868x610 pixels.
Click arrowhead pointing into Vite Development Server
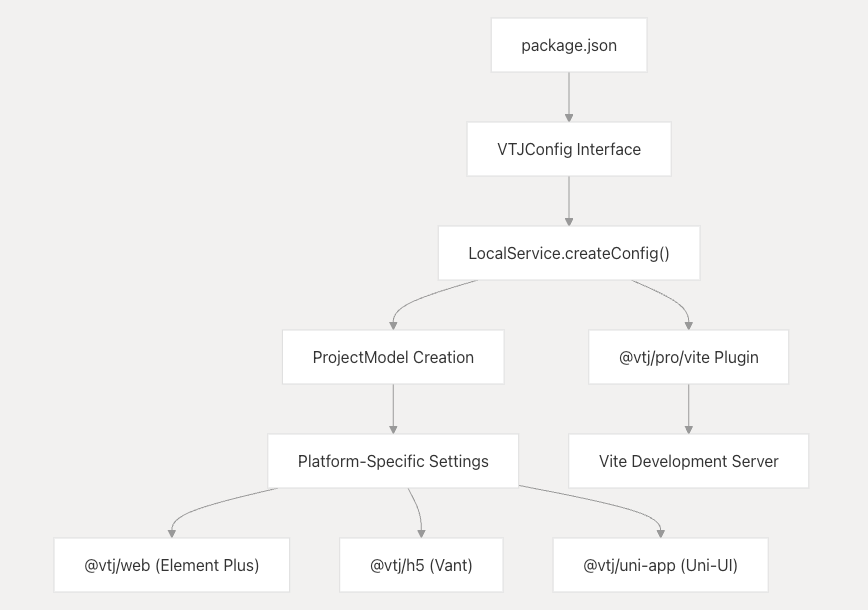pyautogui.click(x=689, y=430)
